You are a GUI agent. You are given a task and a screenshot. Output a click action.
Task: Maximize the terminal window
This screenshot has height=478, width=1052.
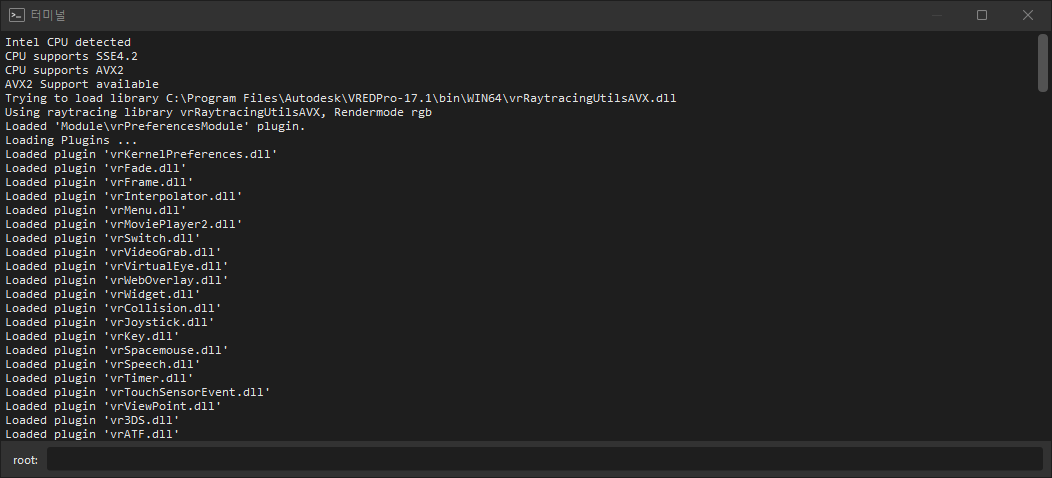click(x=982, y=15)
